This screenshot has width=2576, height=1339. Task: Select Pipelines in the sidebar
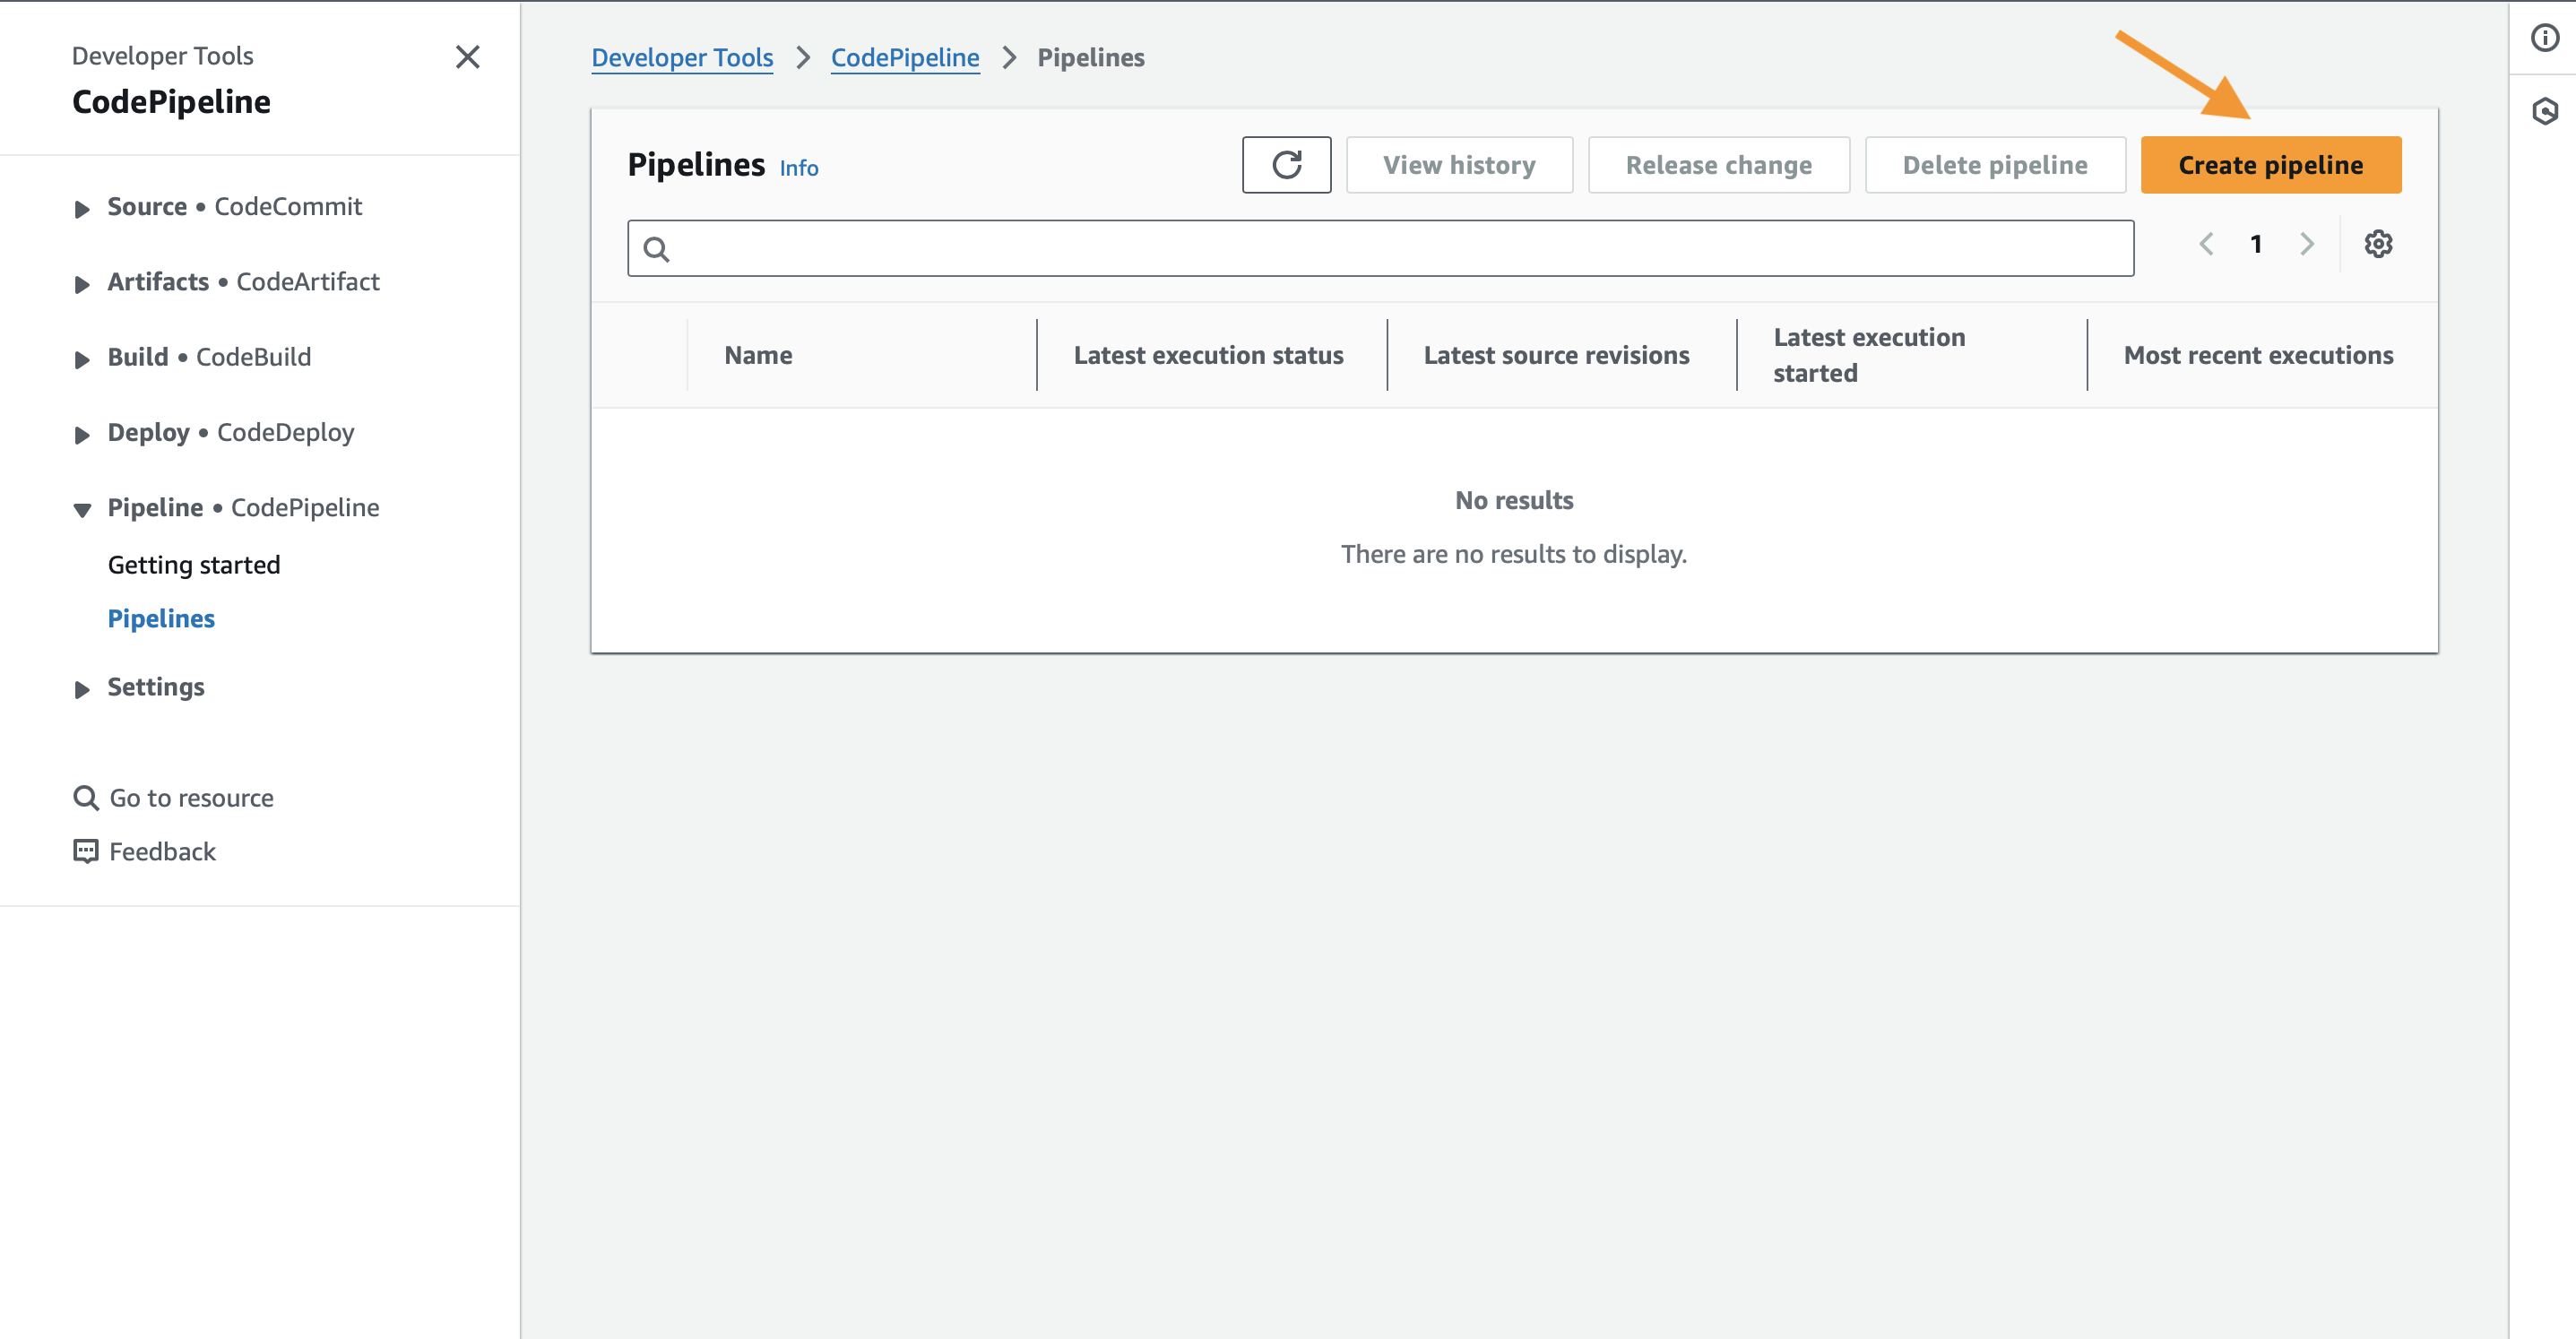pos(161,619)
